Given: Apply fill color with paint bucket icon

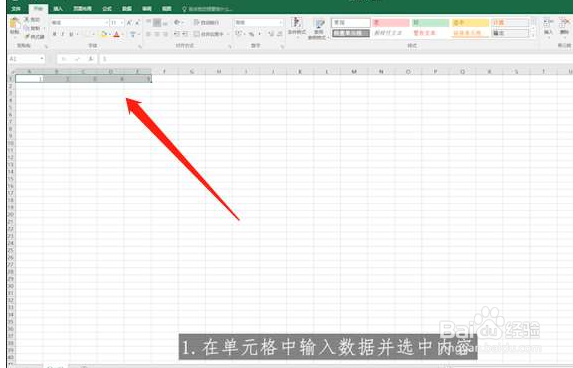Looking at the screenshot, I should (104, 34).
